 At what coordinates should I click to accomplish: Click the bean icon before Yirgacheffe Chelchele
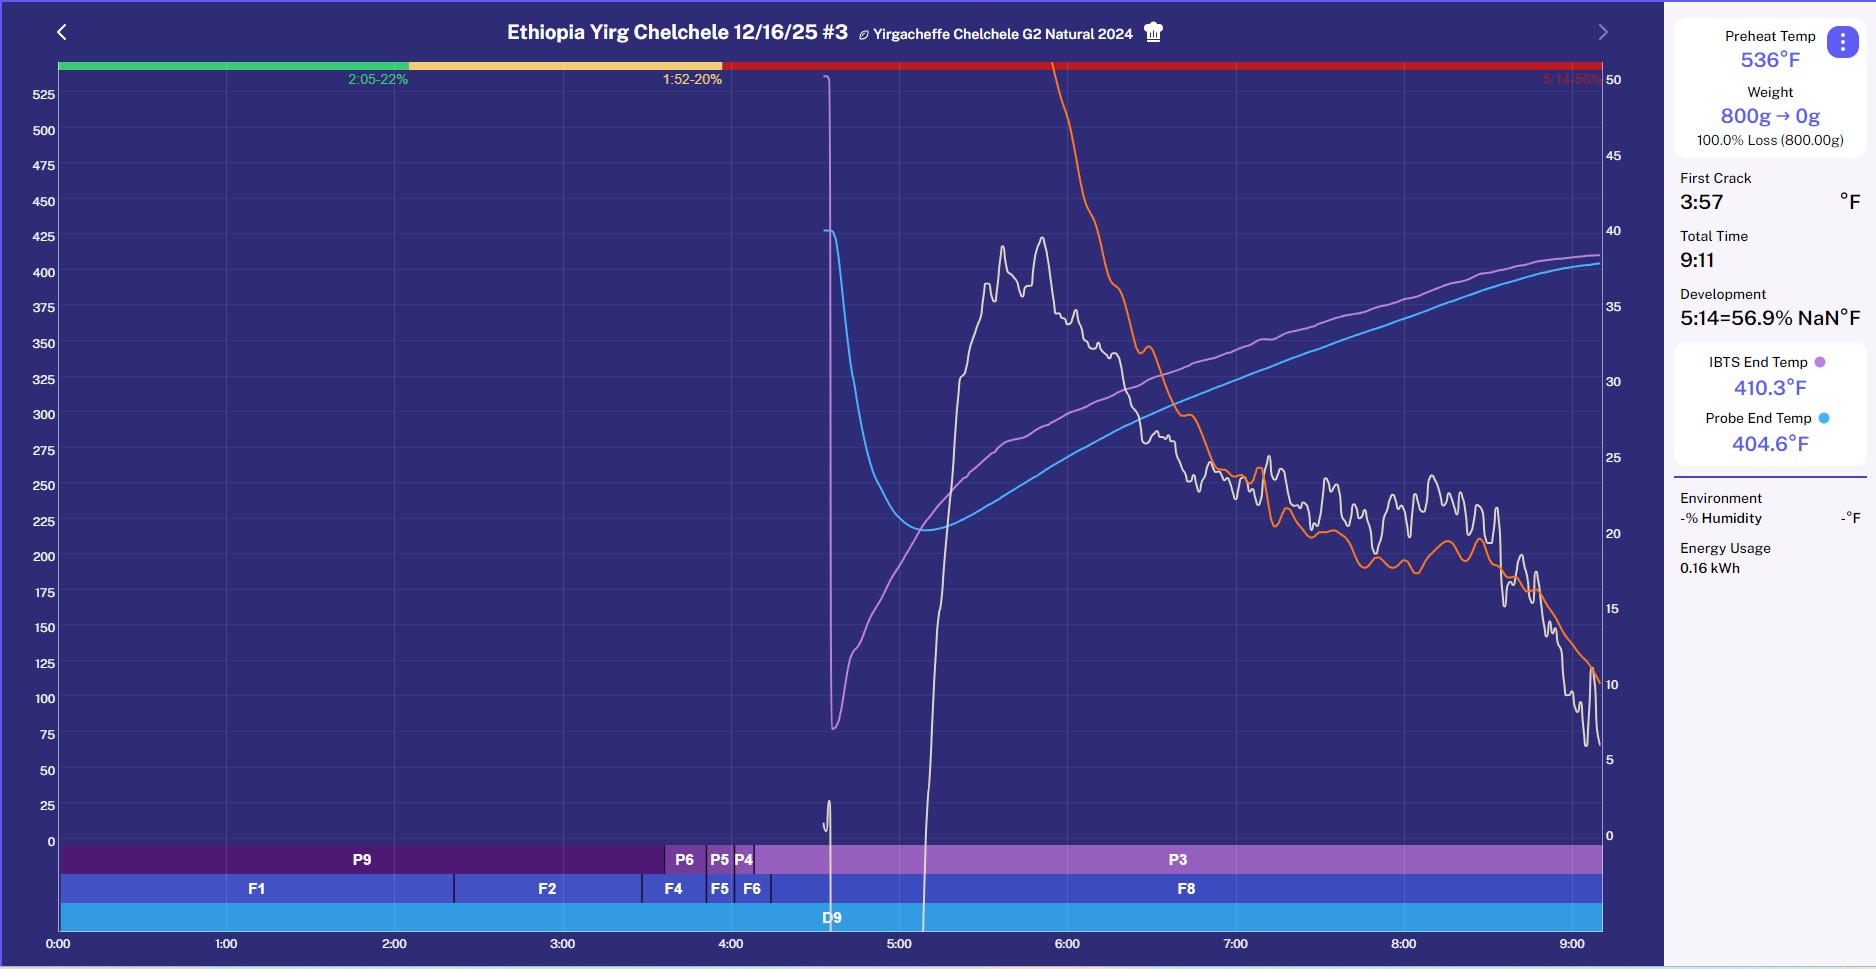[864, 35]
